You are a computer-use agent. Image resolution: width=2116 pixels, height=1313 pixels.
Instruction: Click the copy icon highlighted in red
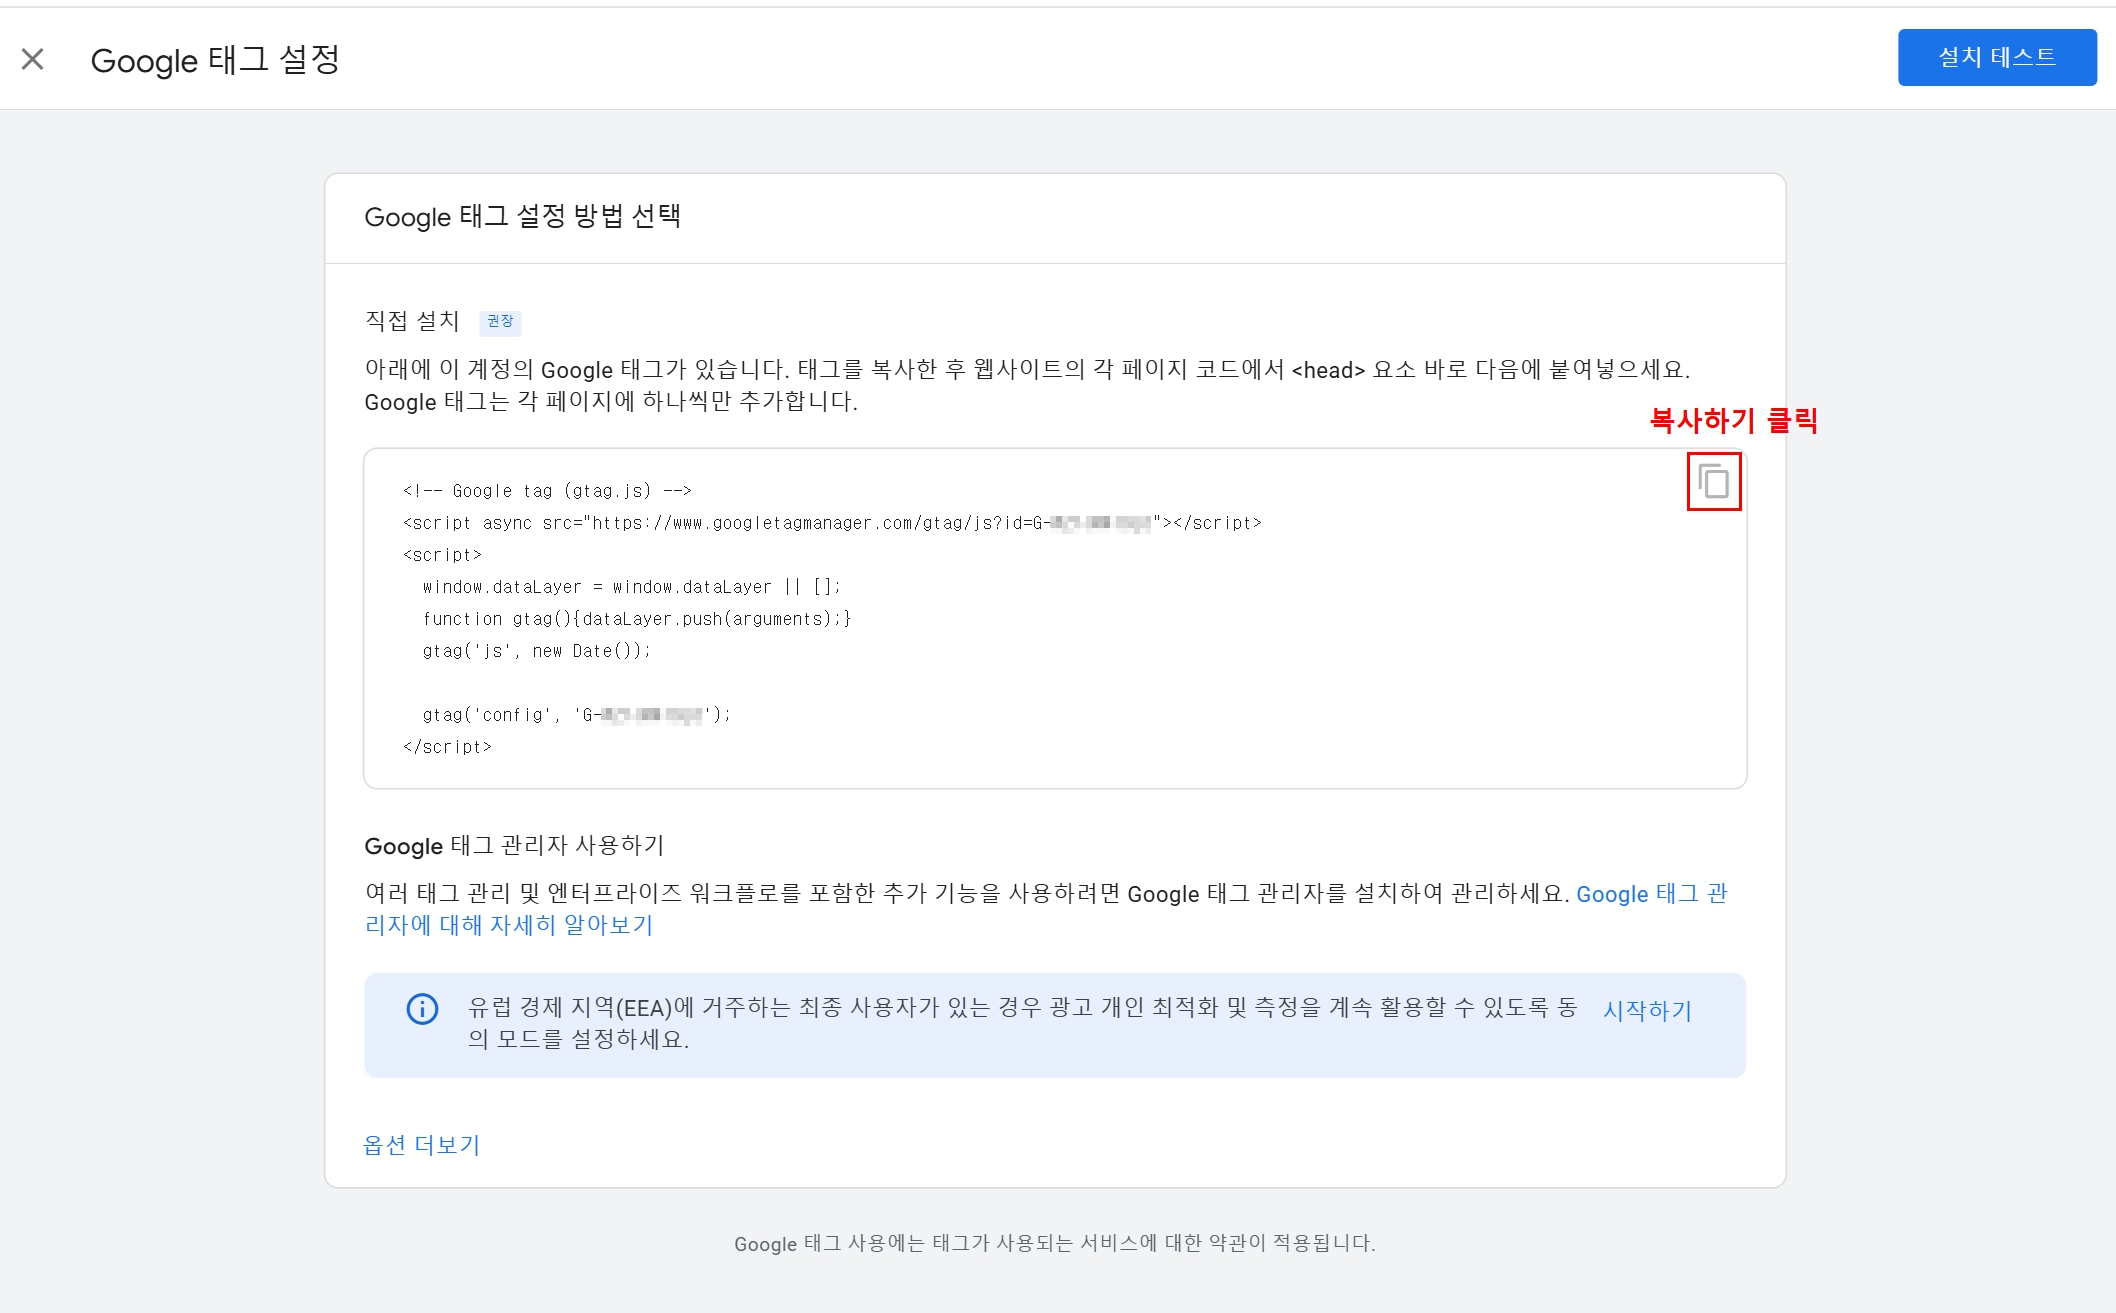click(x=1713, y=481)
